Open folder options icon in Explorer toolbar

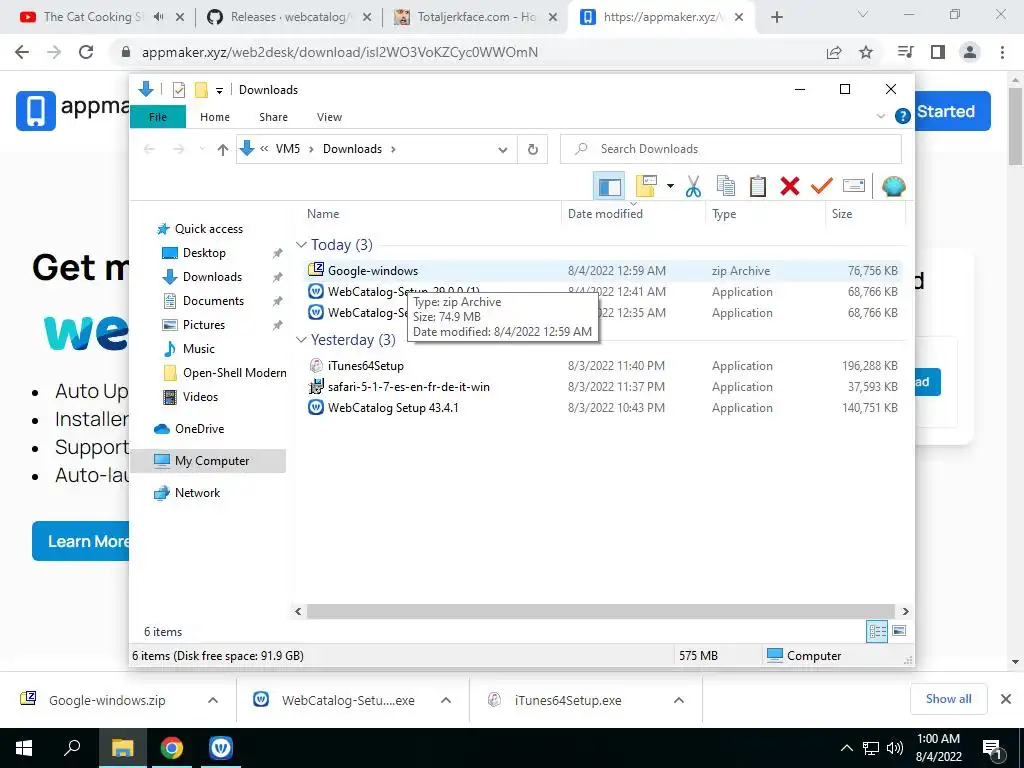(646, 186)
